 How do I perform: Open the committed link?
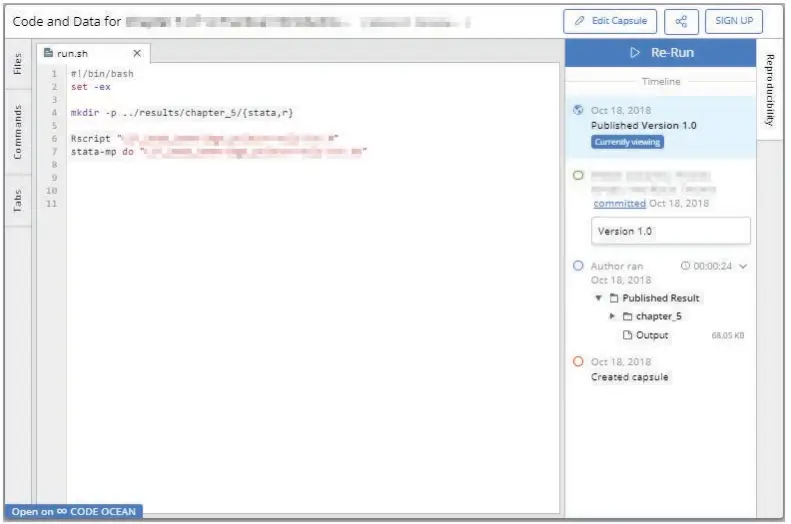pos(619,203)
